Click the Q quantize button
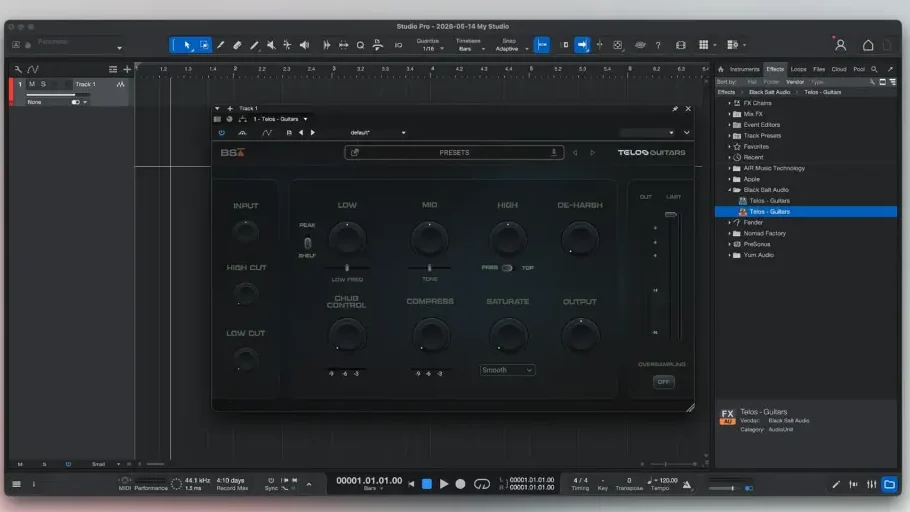910x512 pixels. tap(360, 45)
